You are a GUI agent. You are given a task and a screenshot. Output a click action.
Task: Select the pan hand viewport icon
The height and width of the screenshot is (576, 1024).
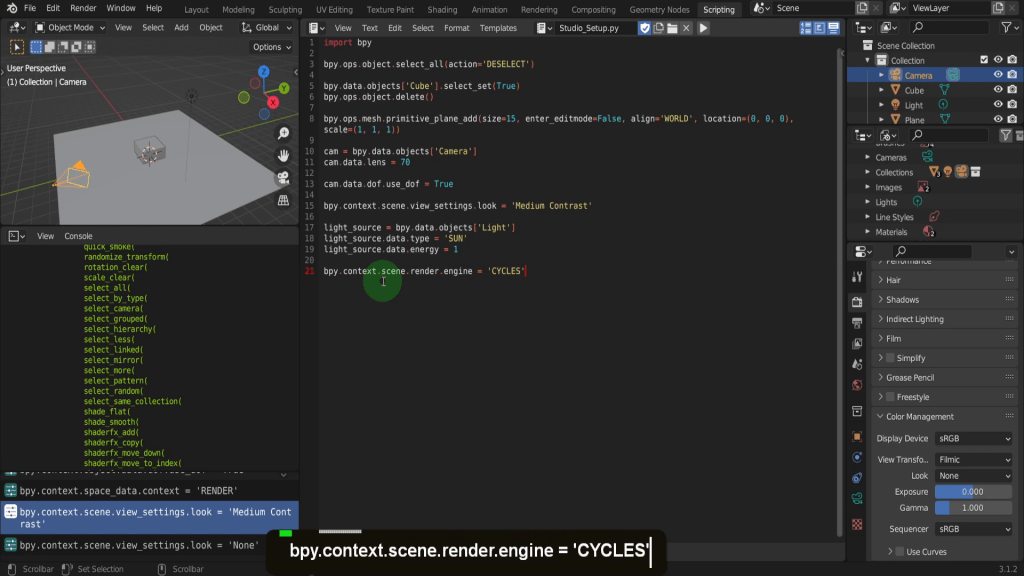(x=284, y=156)
